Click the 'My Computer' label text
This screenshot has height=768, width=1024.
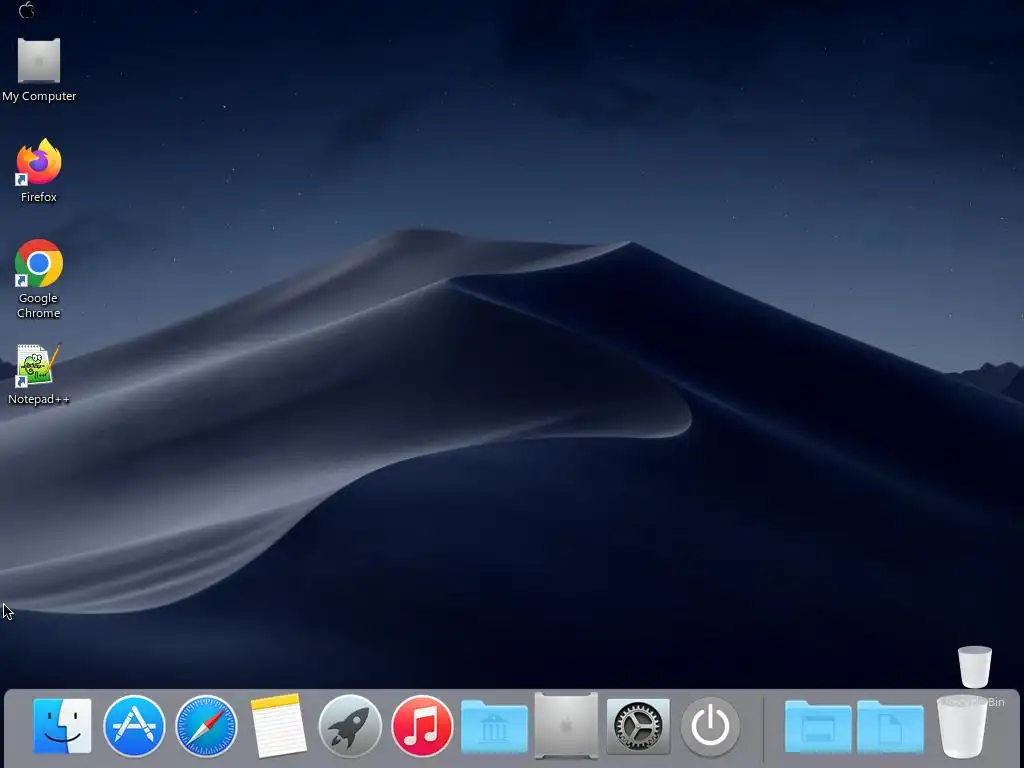click(39, 96)
